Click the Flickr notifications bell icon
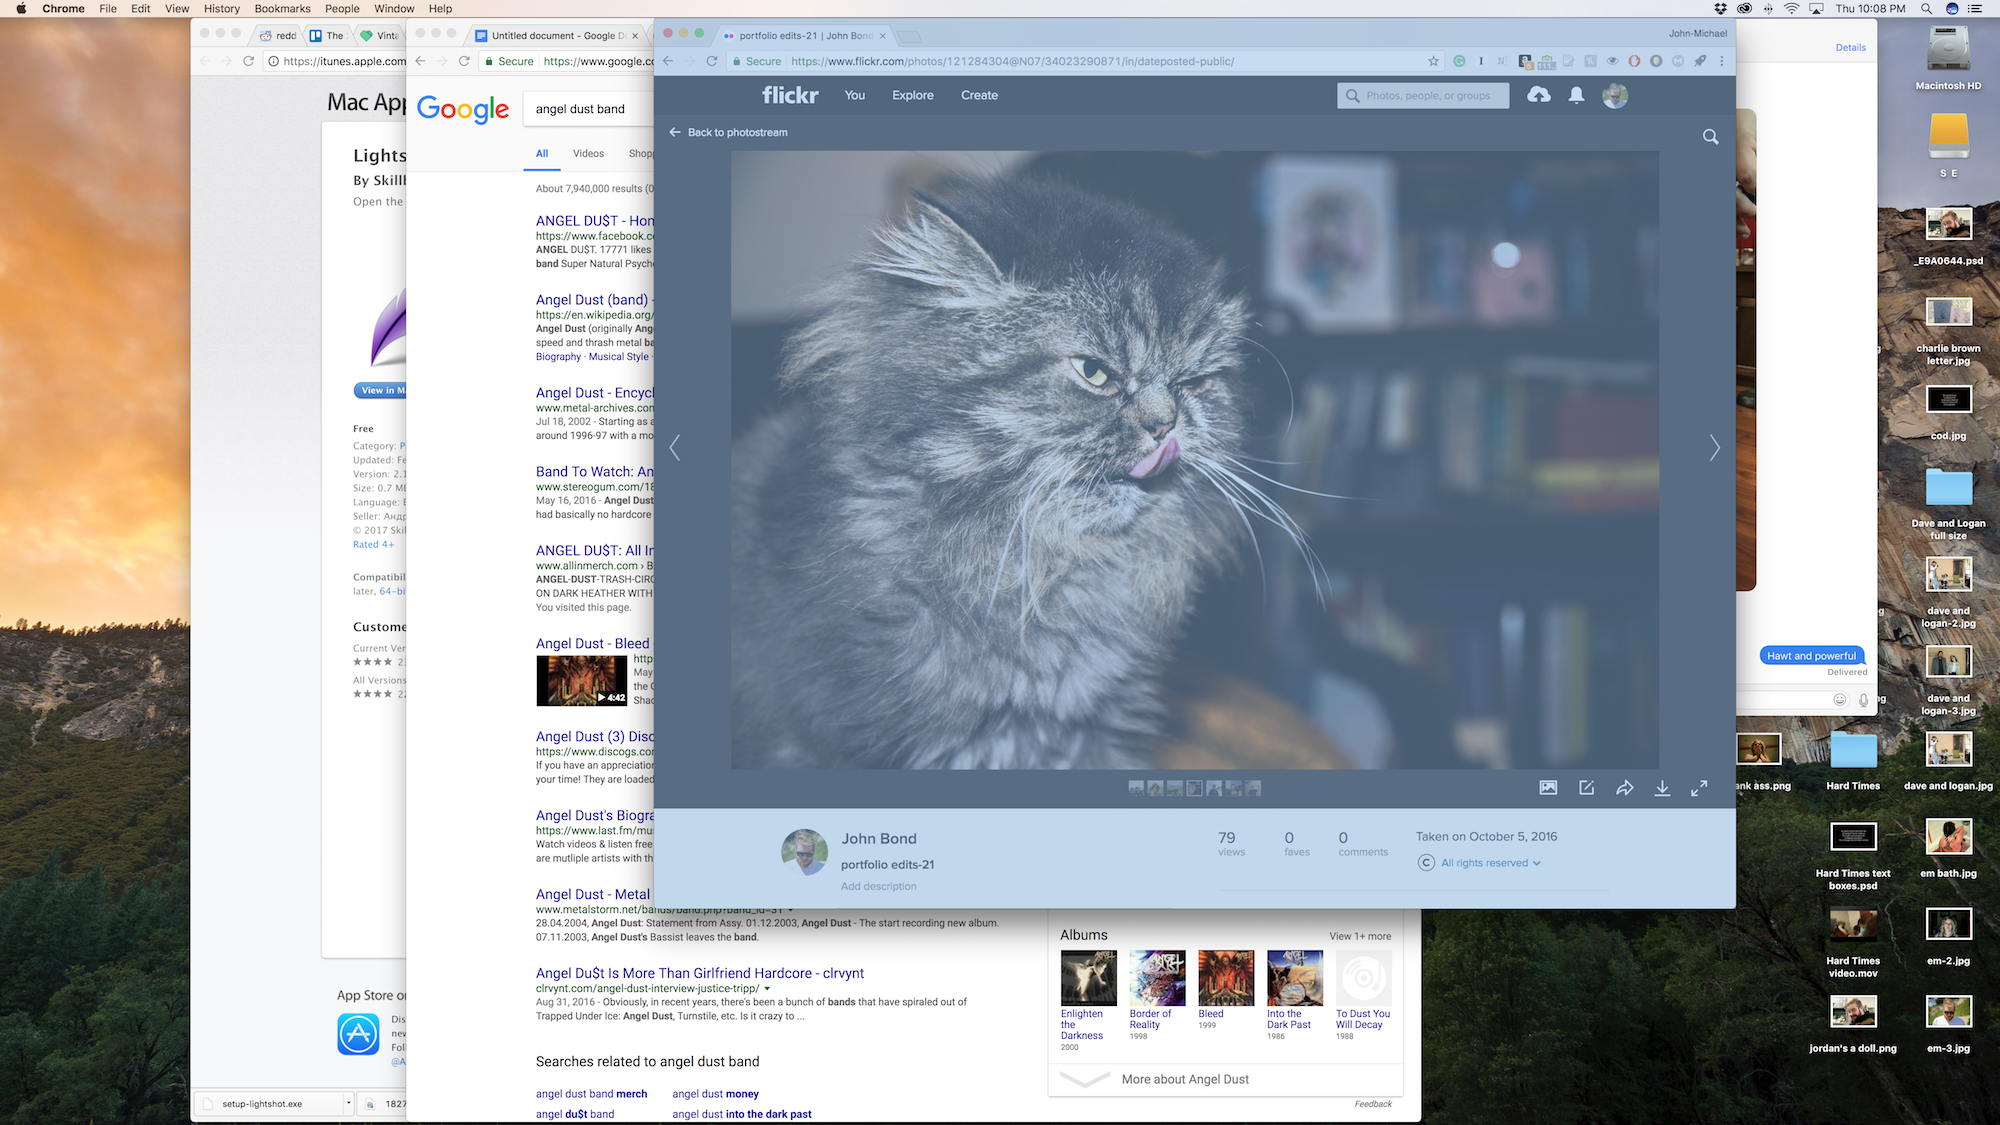The width and height of the screenshot is (2000, 1125). click(x=1576, y=95)
